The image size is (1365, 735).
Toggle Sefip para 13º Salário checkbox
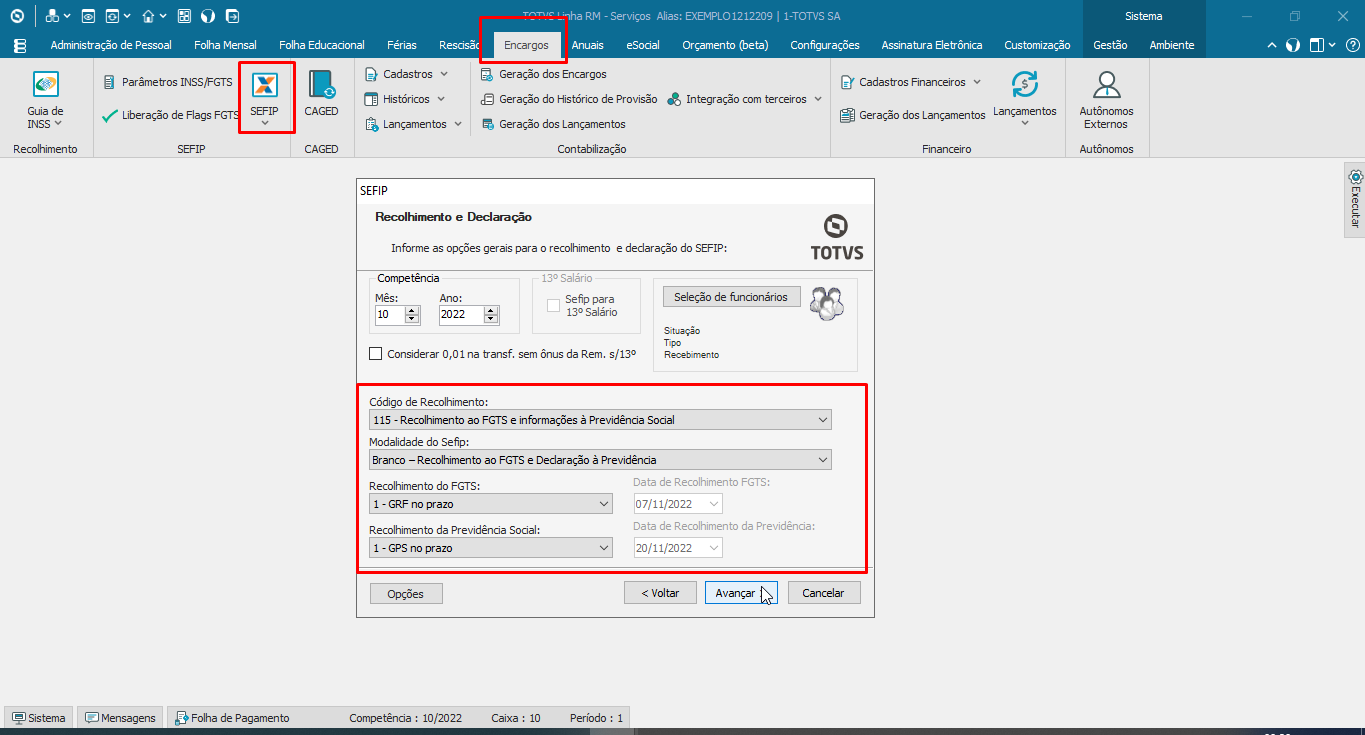[x=553, y=305]
